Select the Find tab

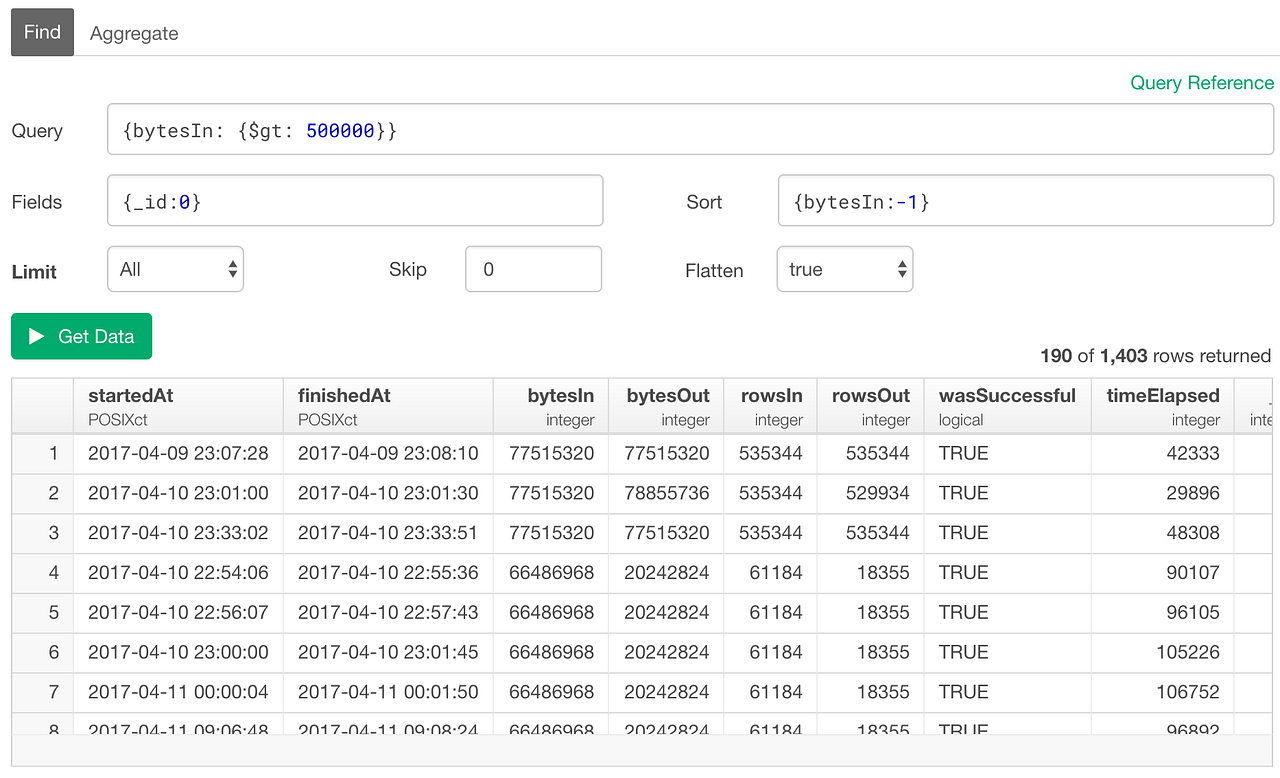pyautogui.click(x=41, y=32)
